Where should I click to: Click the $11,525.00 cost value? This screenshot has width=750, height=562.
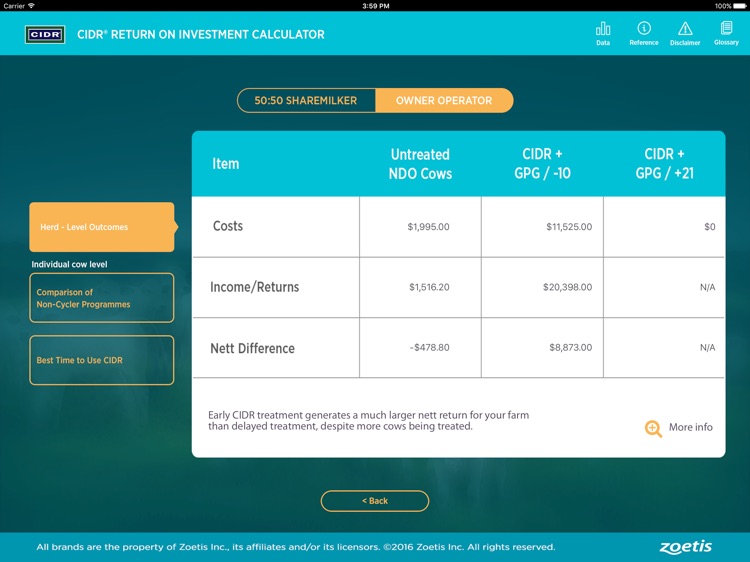(x=569, y=227)
